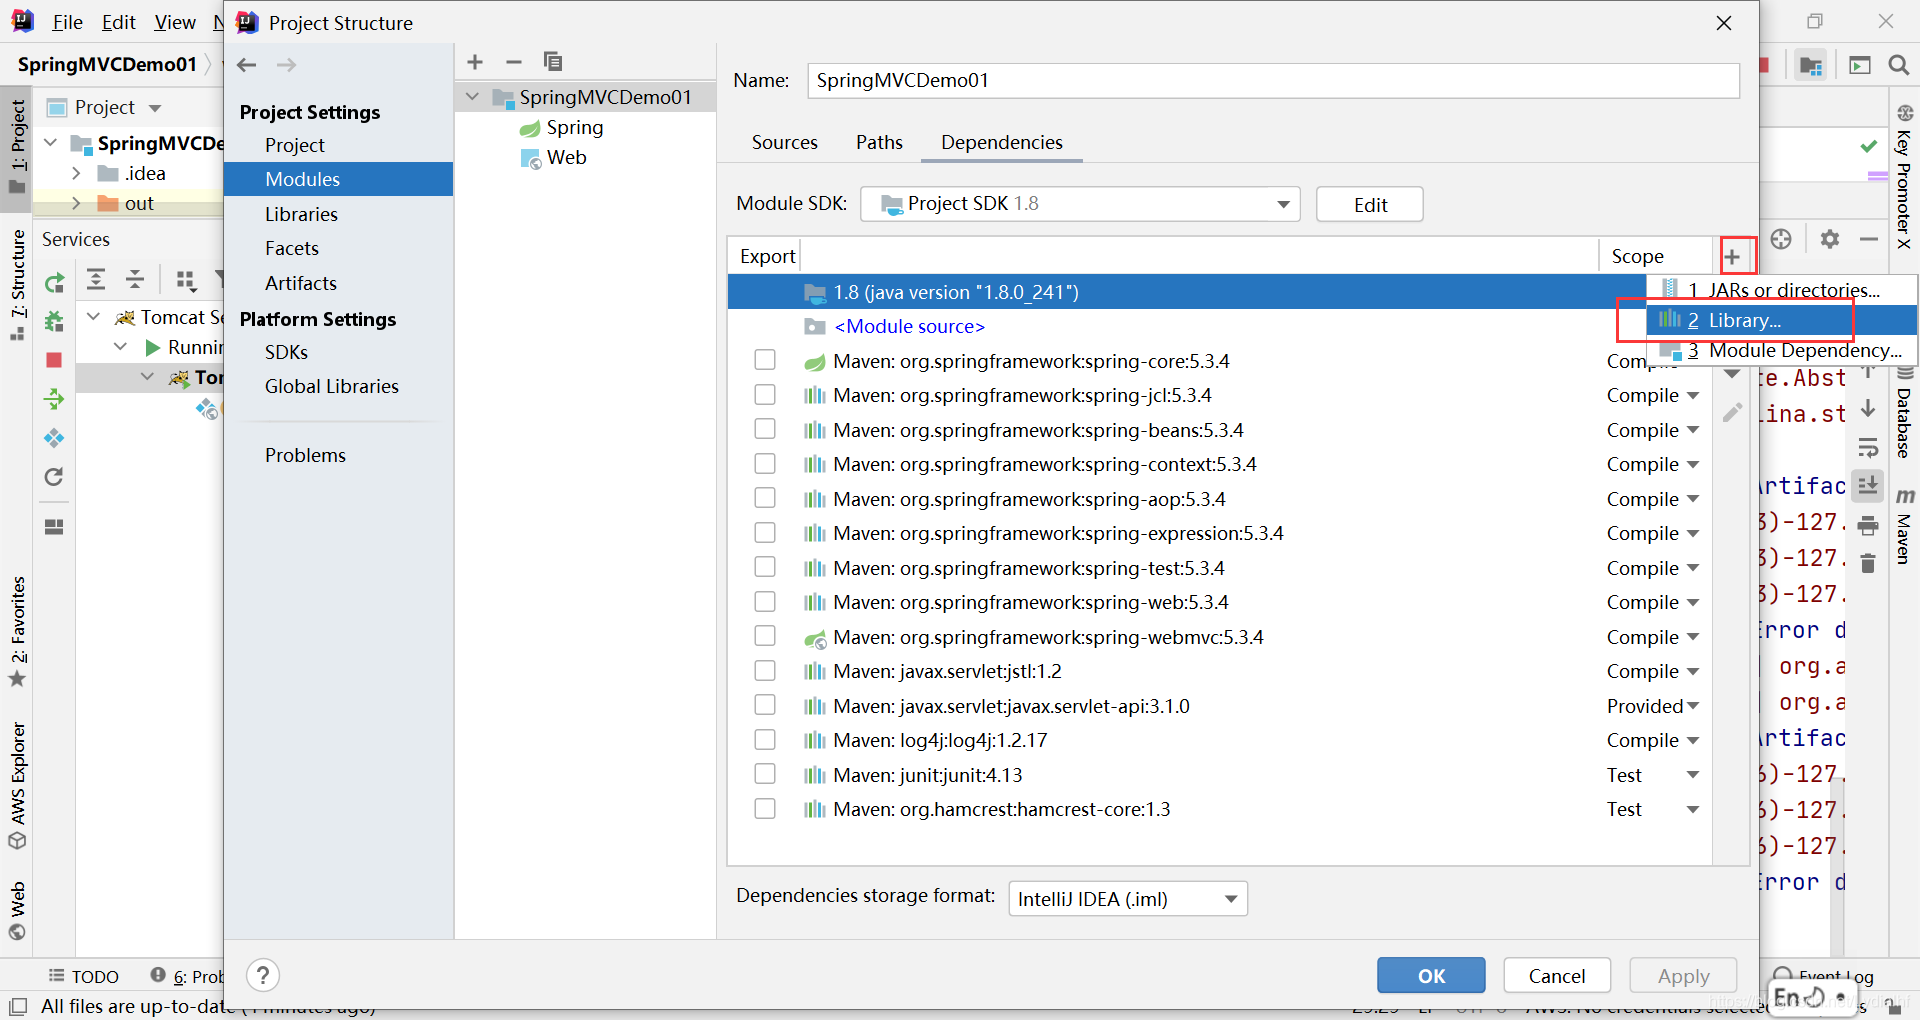Open Search Everywhere magnifier icon
Viewport: 1920px width, 1020px height.
pos(1898,65)
